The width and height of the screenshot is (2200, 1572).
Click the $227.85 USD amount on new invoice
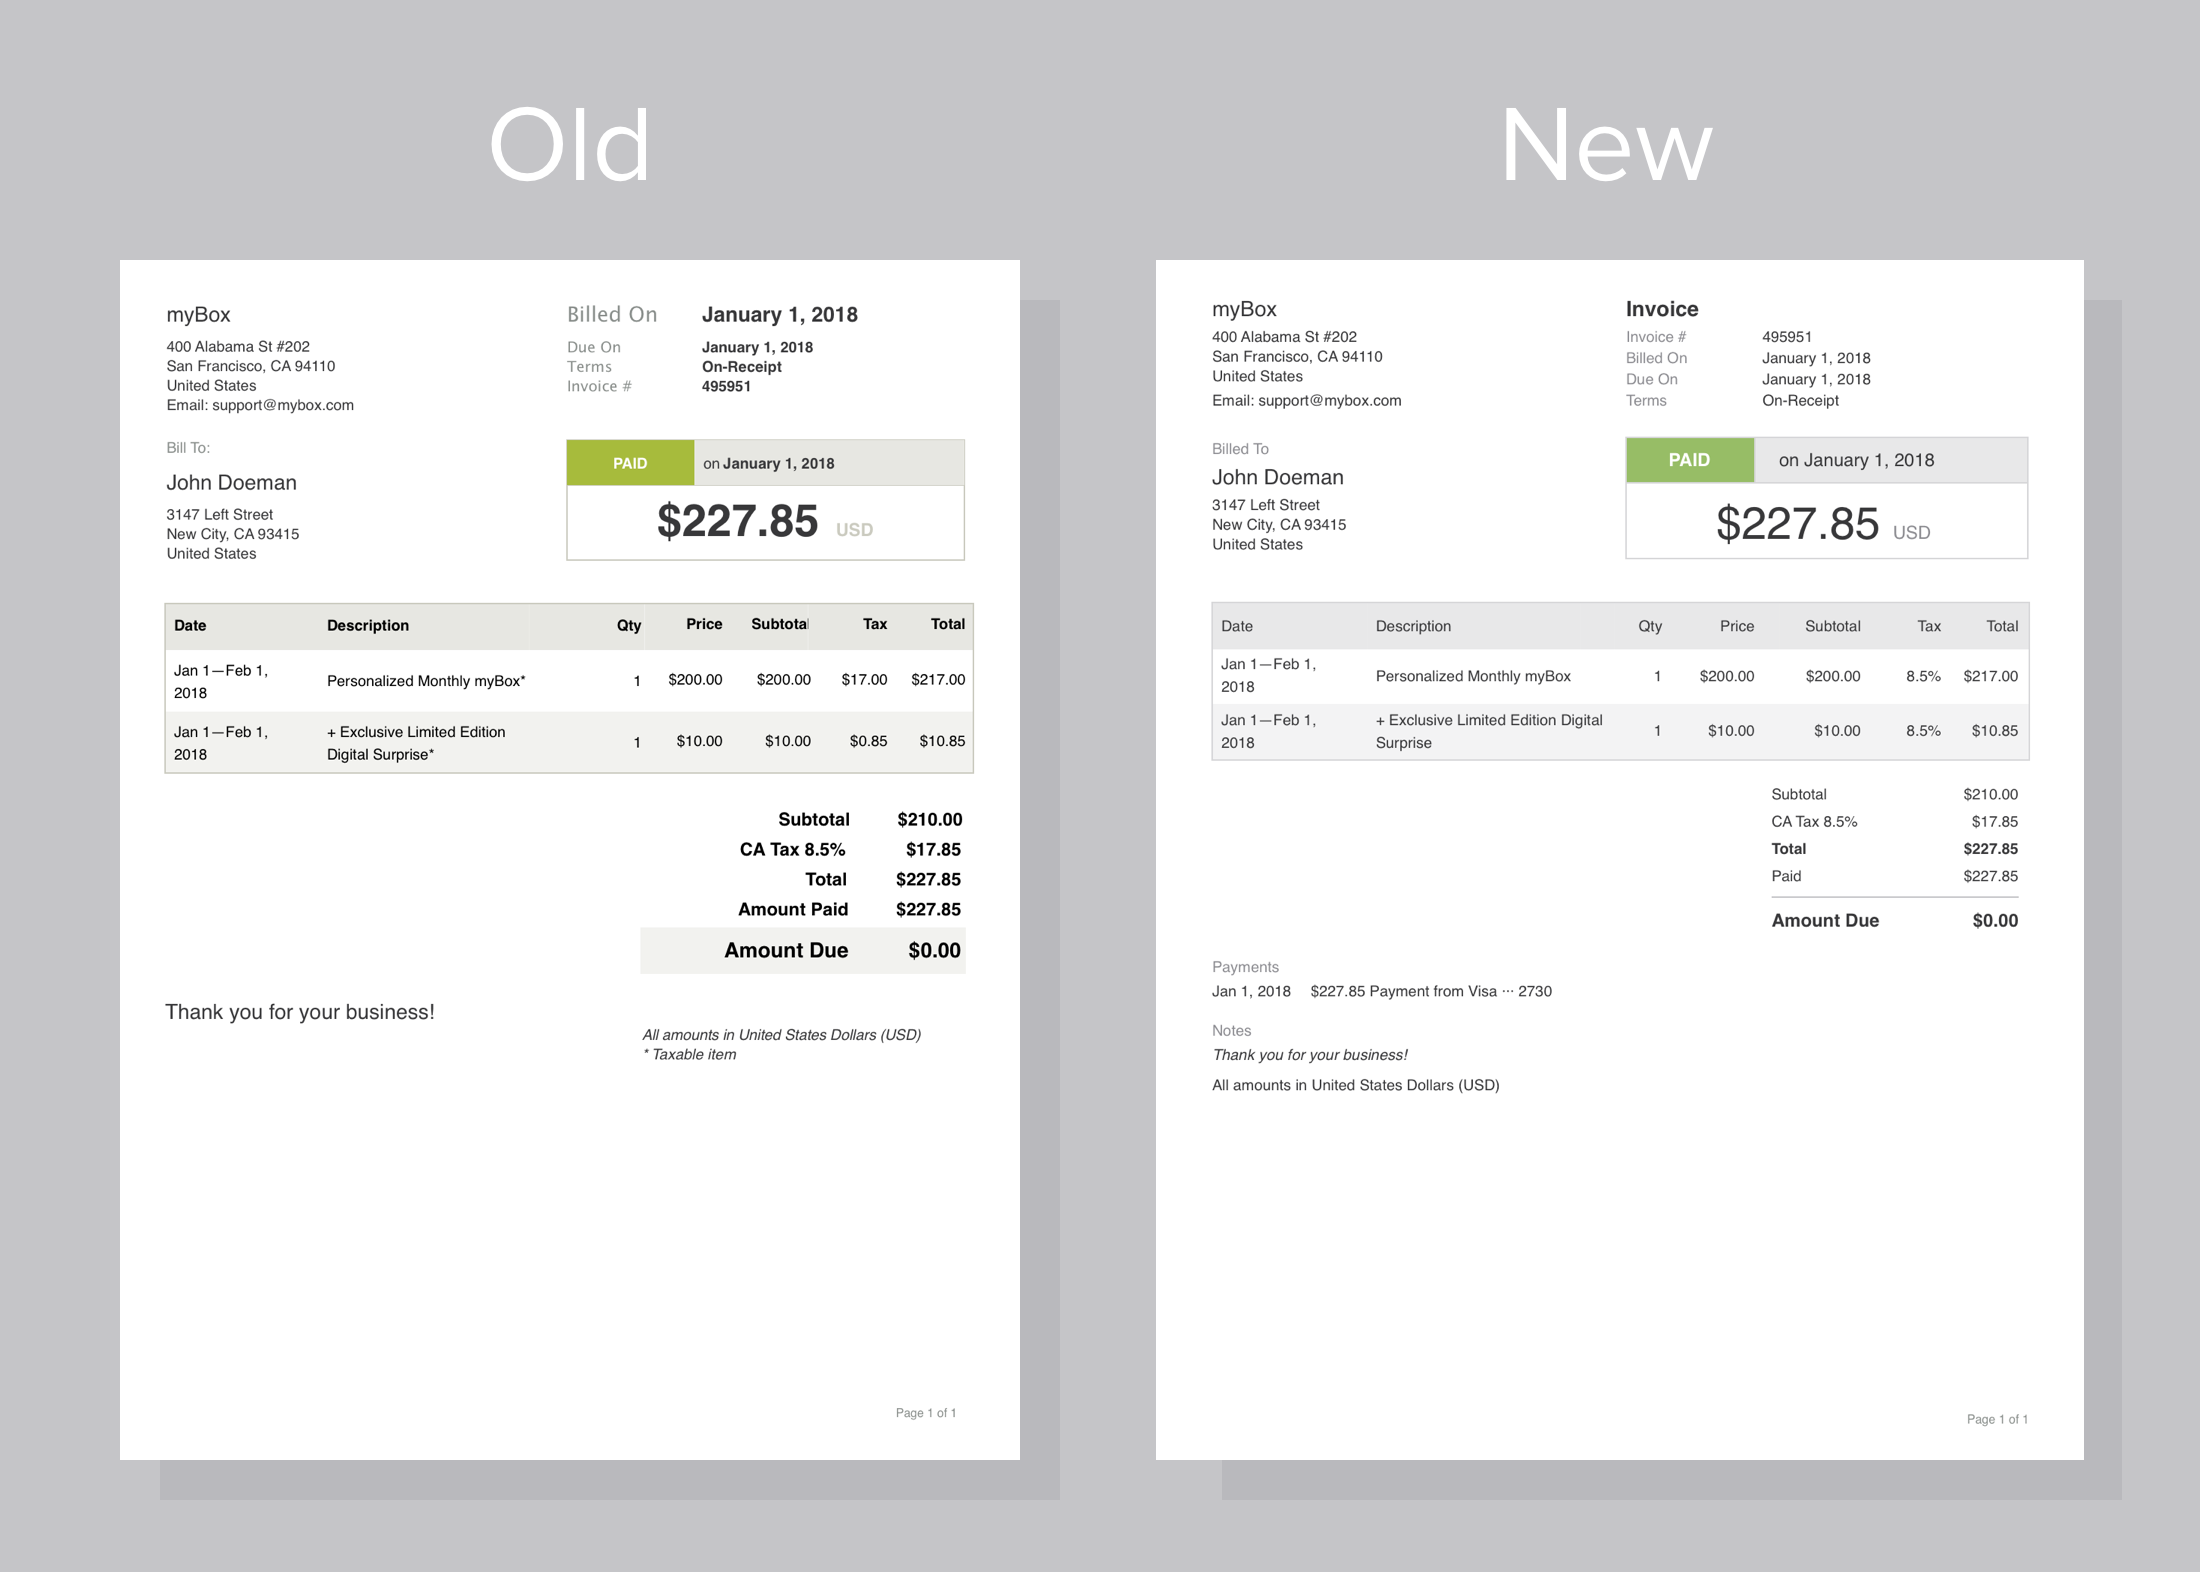[x=1797, y=524]
